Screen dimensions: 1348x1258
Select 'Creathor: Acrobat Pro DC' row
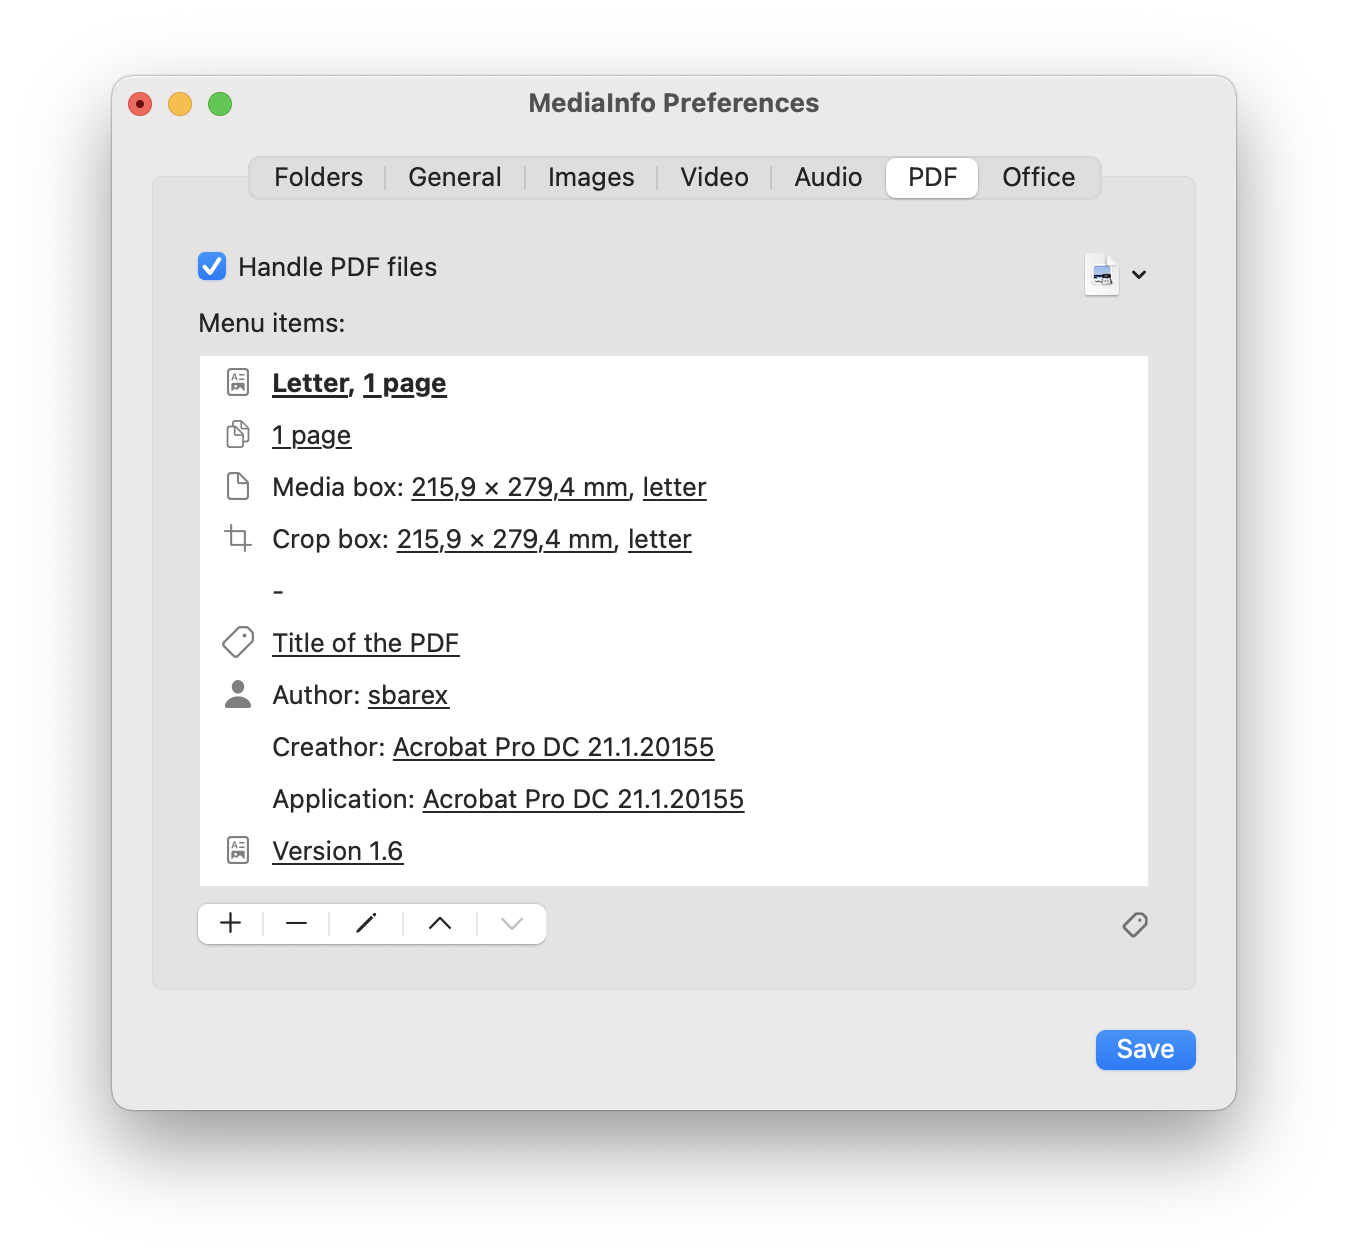674,746
